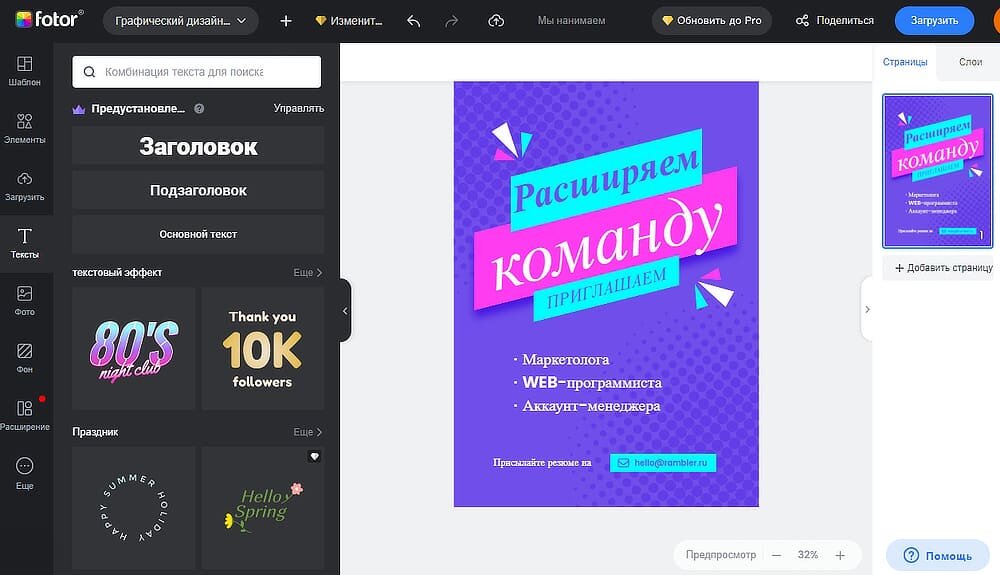Select the Присылайте резюме на text on canvas
The height and width of the screenshot is (575, 1000).
(542, 463)
